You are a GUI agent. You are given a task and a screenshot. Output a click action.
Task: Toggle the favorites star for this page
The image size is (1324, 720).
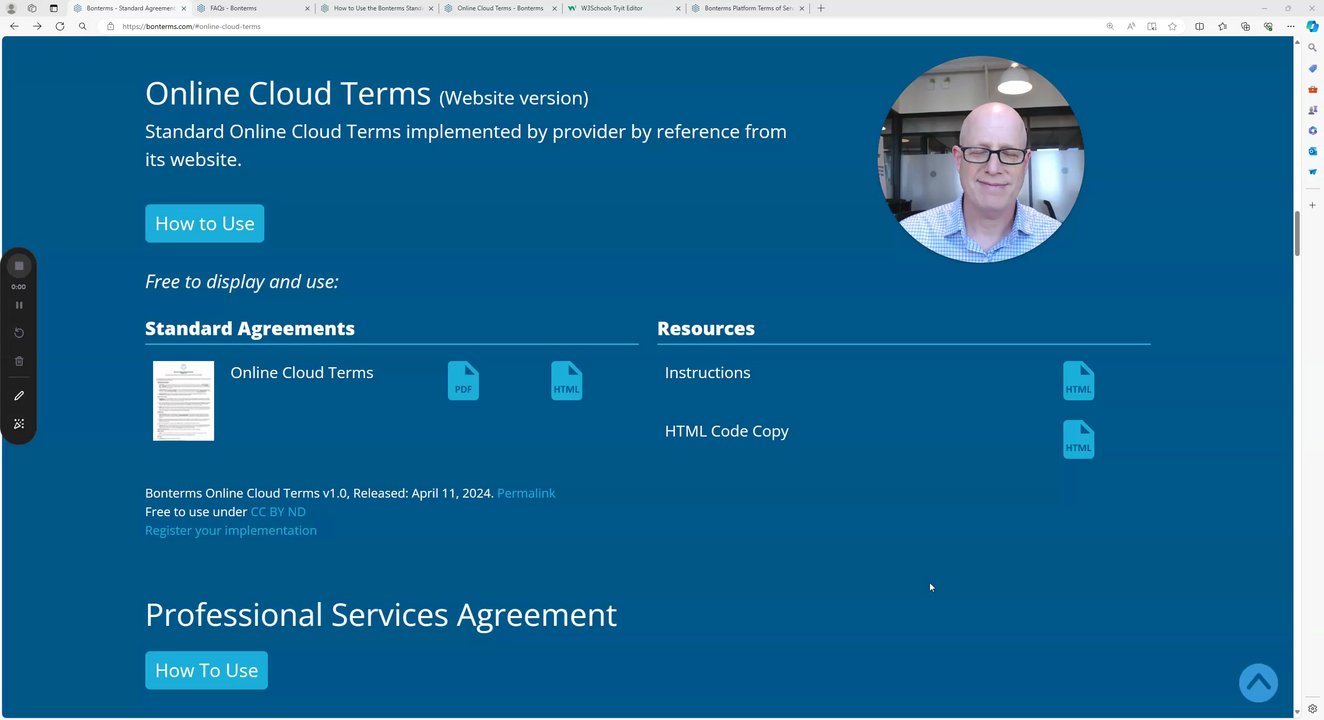pos(1172,26)
